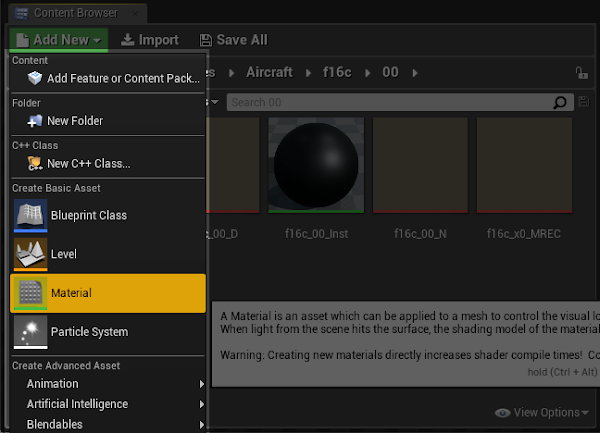This screenshot has width=600, height=433.
Task: Select Blueprint Class basic asset
Action: [x=108, y=215]
